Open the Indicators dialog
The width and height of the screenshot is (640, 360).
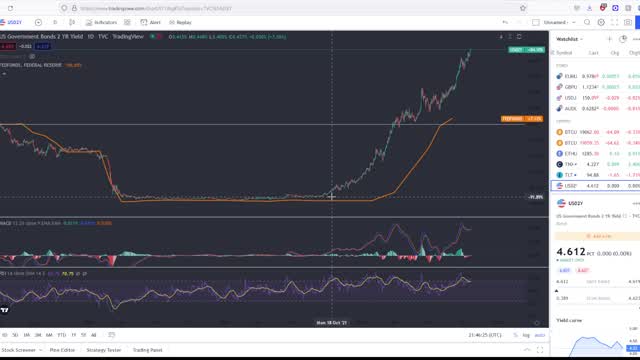point(101,22)
